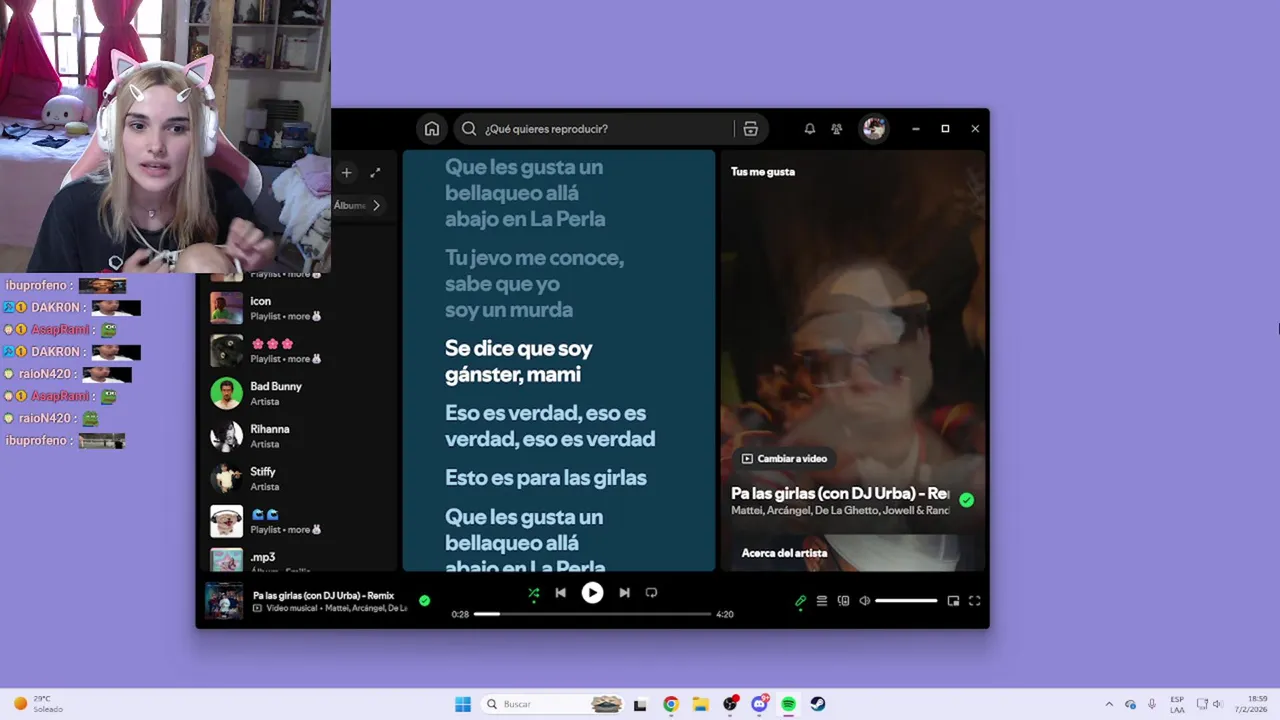
Task: Show hidden system tray icons chevron
Action: tap(1109, 704)
